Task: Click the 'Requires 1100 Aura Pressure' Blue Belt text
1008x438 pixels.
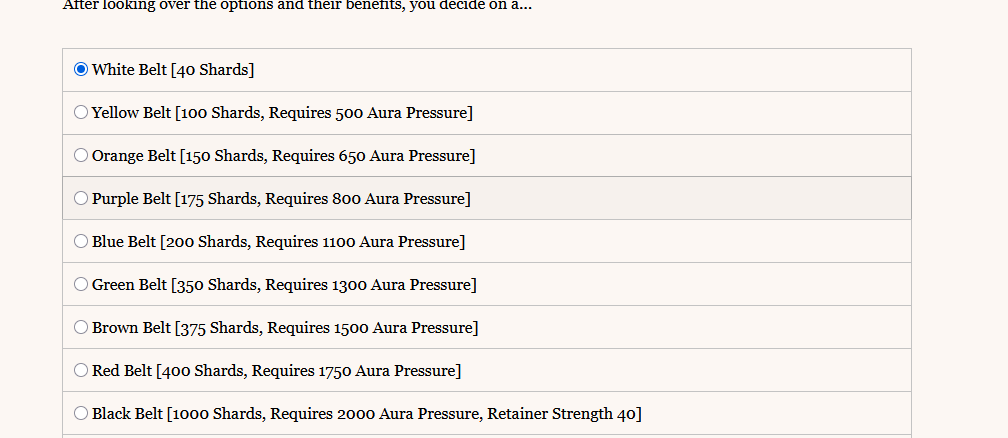Action: pos(360,242)
